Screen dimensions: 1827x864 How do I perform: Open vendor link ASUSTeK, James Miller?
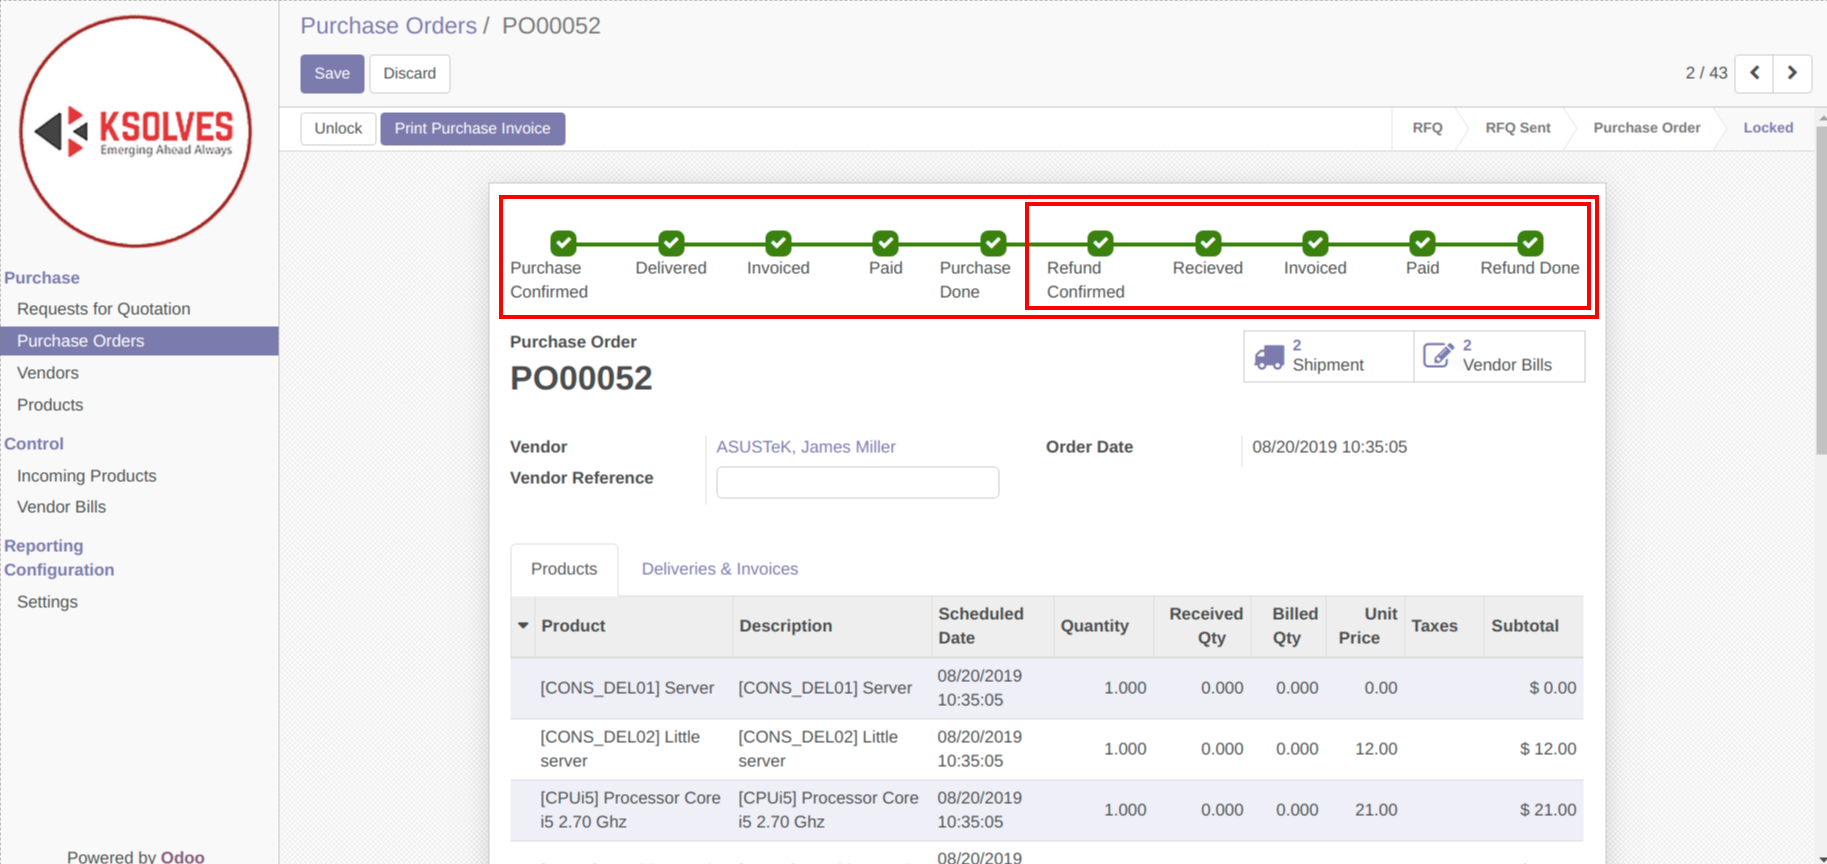tap(805, 447)
